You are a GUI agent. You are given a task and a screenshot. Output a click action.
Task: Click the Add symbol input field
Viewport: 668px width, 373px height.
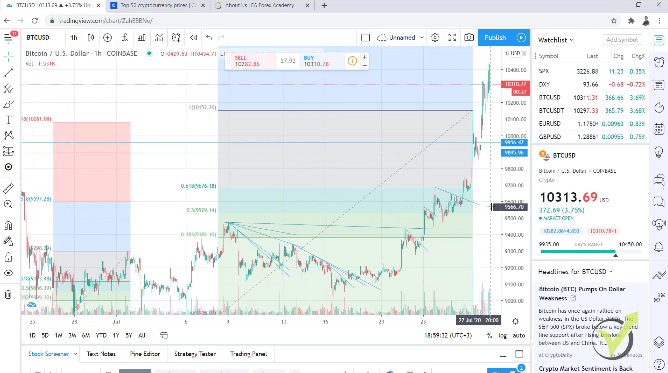(622, 40)
